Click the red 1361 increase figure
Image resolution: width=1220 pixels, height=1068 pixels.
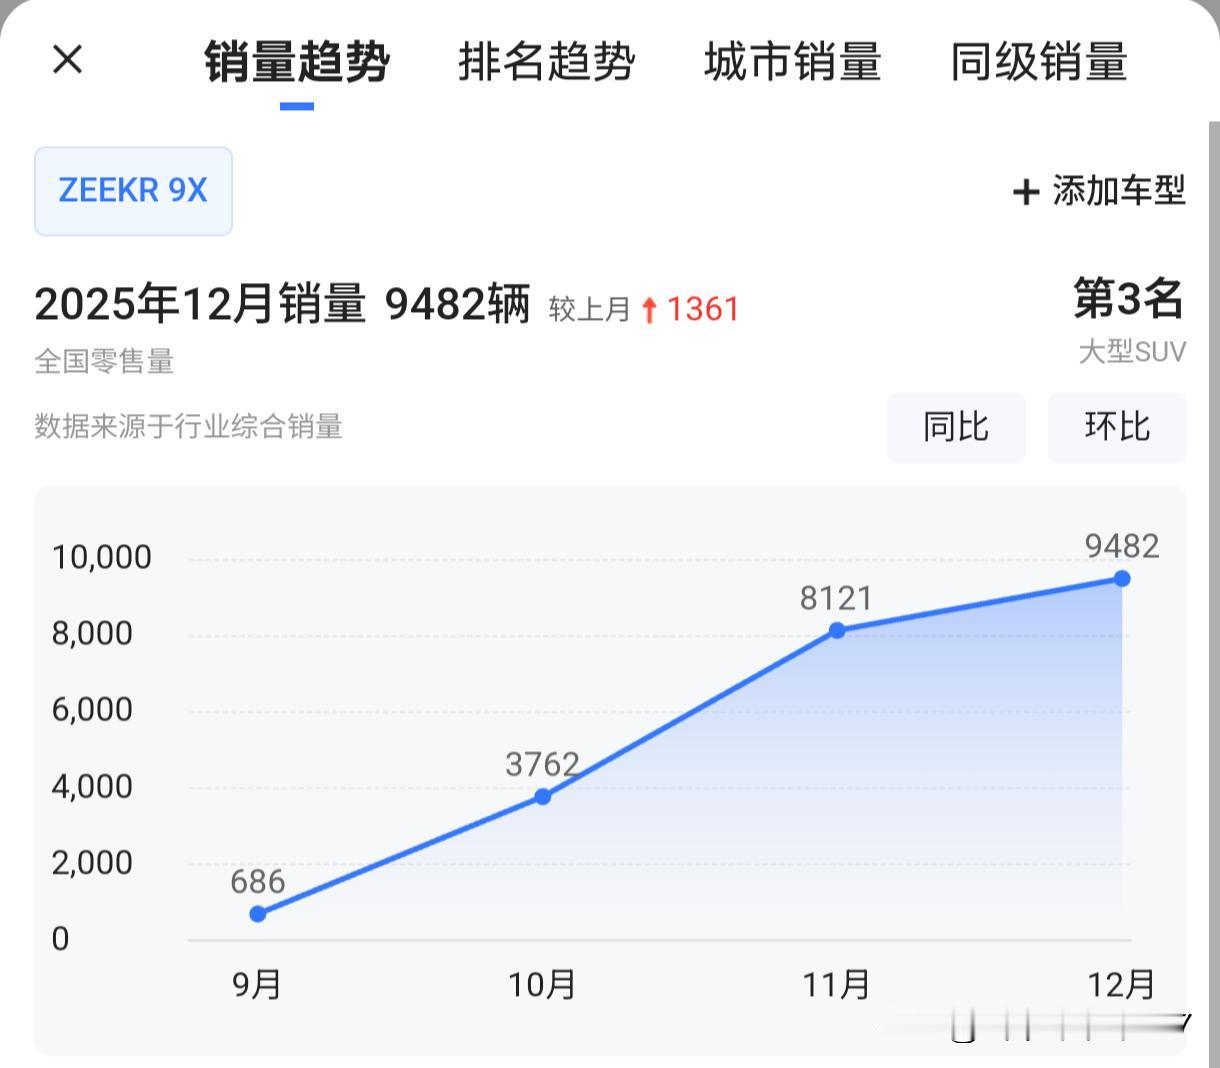click(x=703, y=309)
